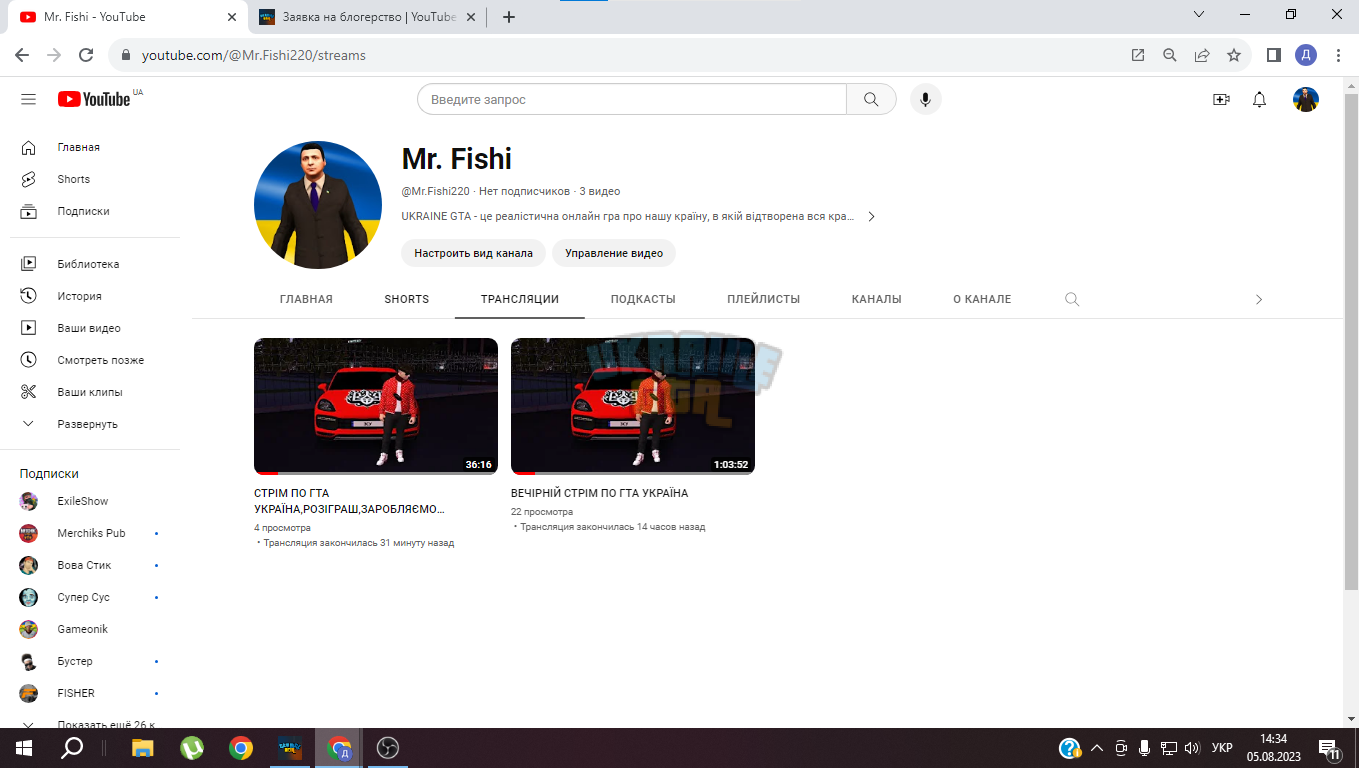1359x768 pixels.
Task: Open the YouTube guide hamburger menu
Action: coord(28,99)
